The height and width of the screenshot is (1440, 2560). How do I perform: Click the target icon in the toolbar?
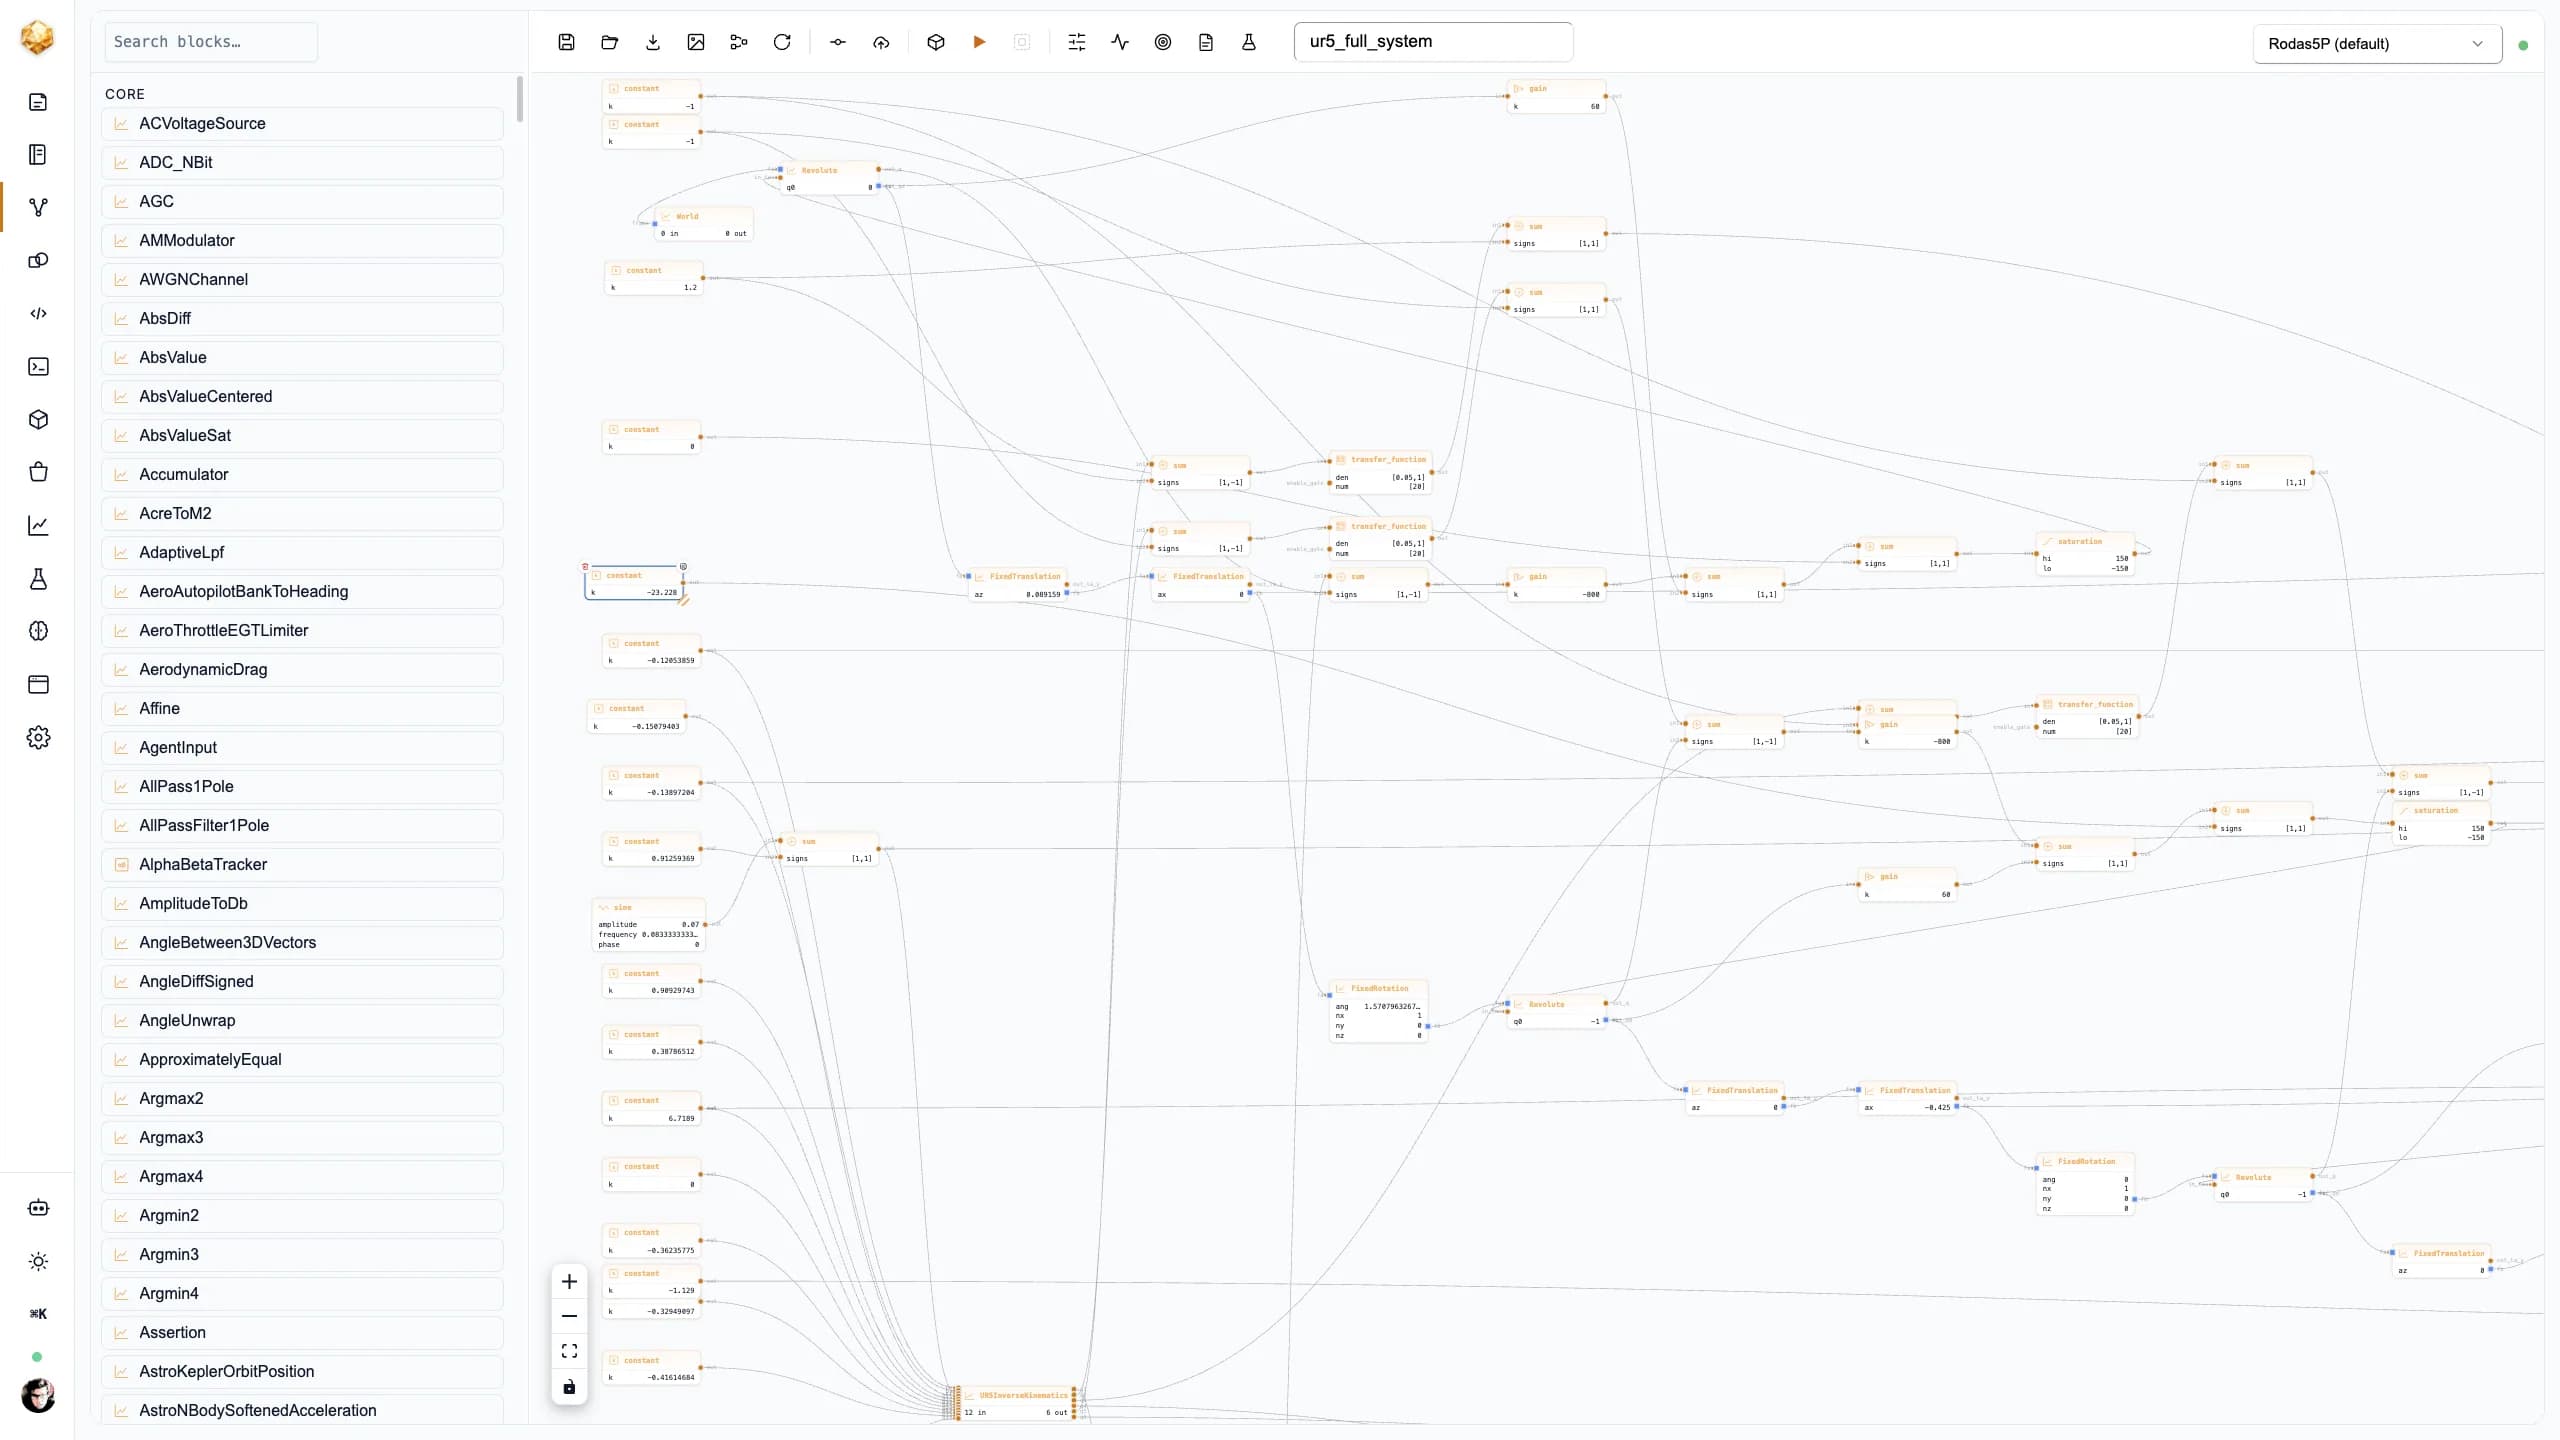1163,42
